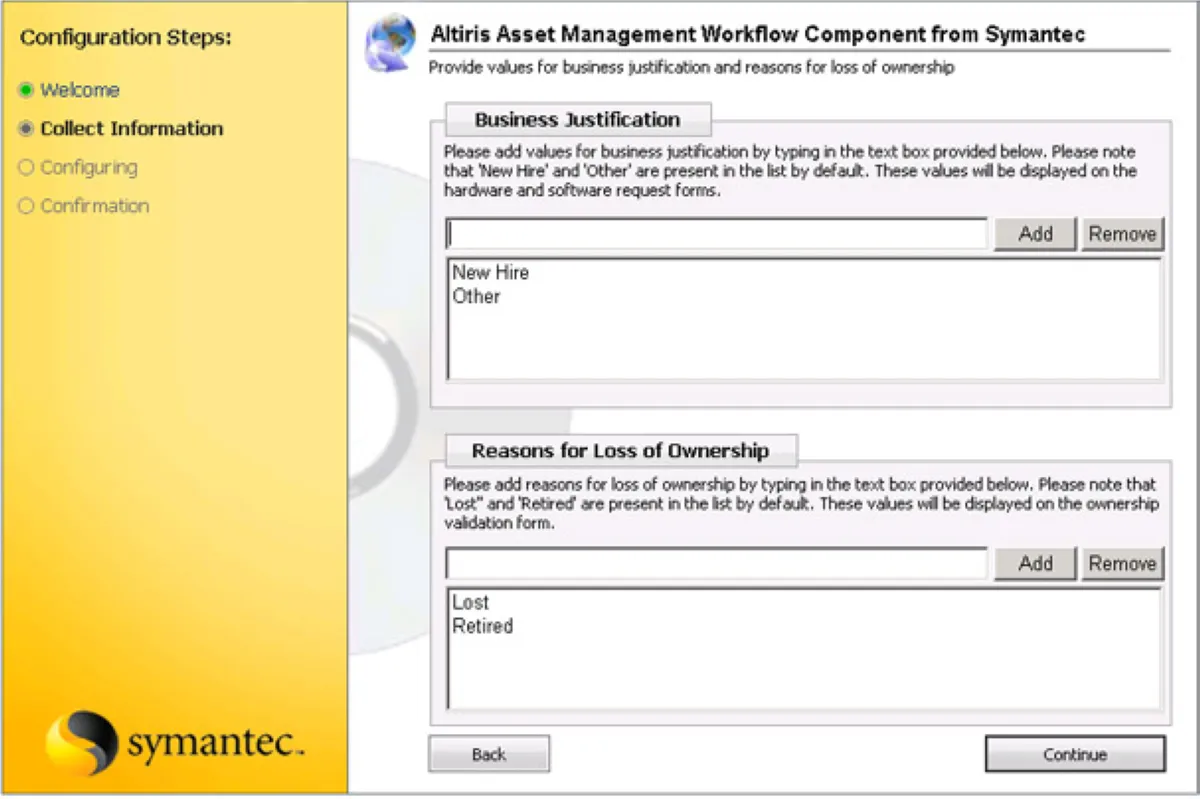Click the 'Welcome' step label

pos(80,90)
